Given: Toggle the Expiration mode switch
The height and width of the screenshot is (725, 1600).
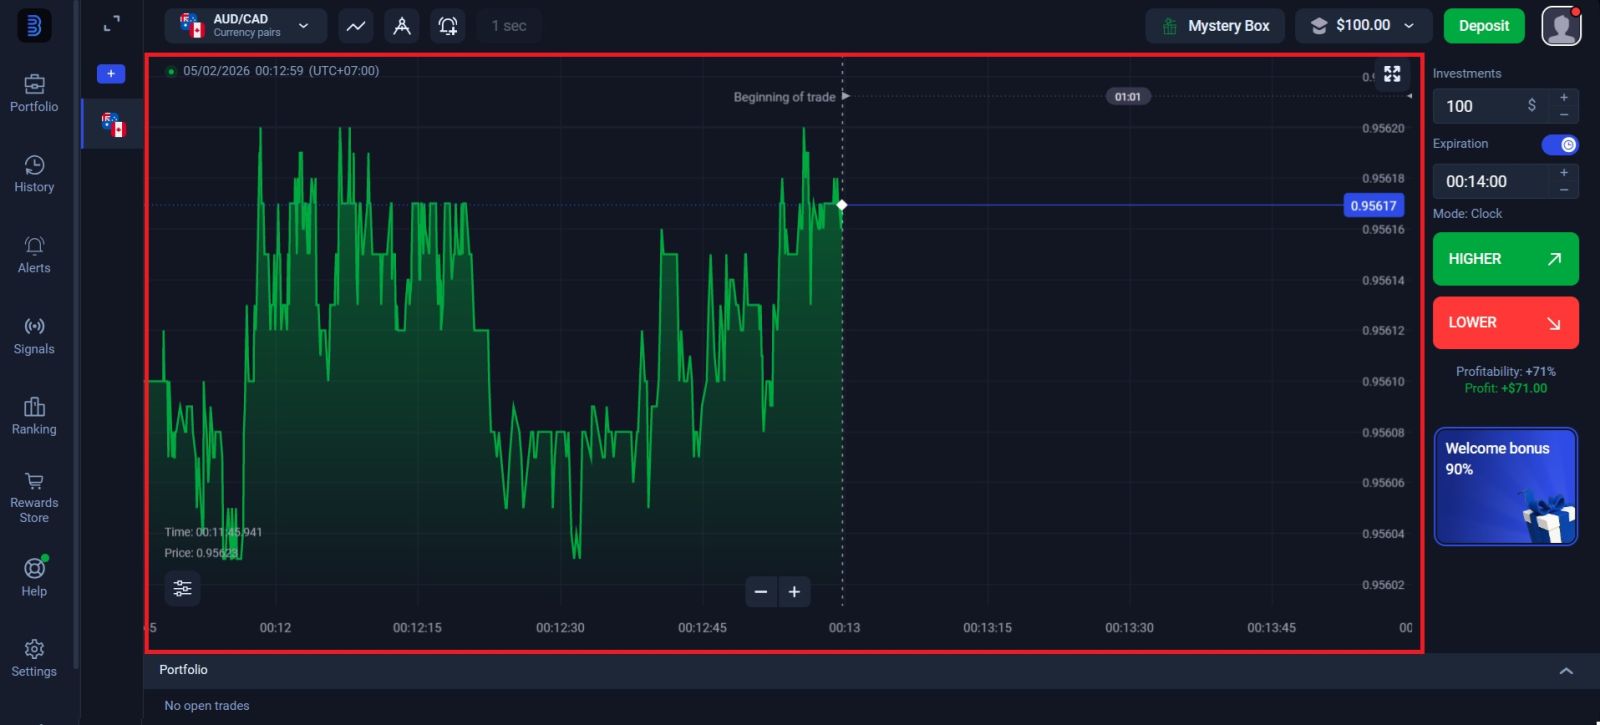Looking at the screenshot, I should coord(1559,145).
